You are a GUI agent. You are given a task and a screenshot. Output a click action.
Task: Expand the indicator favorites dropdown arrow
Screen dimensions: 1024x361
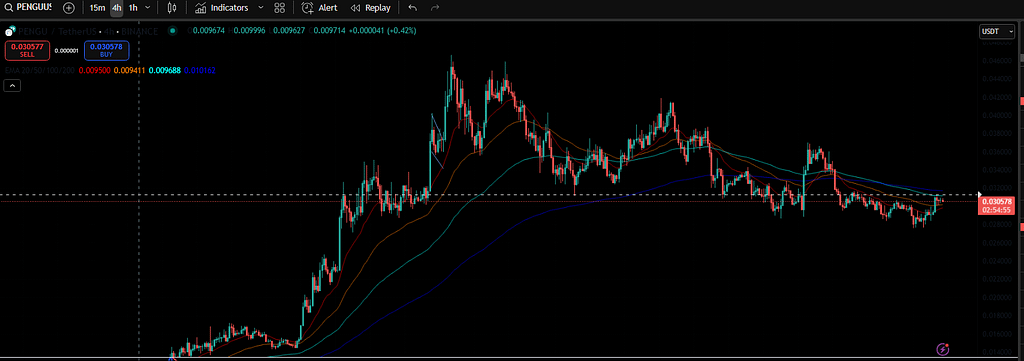pyautogui.click(x=261, y=8)
